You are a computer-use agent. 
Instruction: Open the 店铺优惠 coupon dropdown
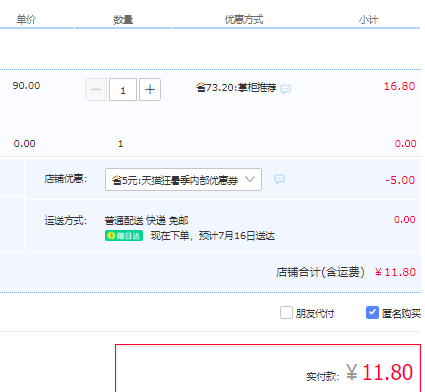[x=183, y=180]
